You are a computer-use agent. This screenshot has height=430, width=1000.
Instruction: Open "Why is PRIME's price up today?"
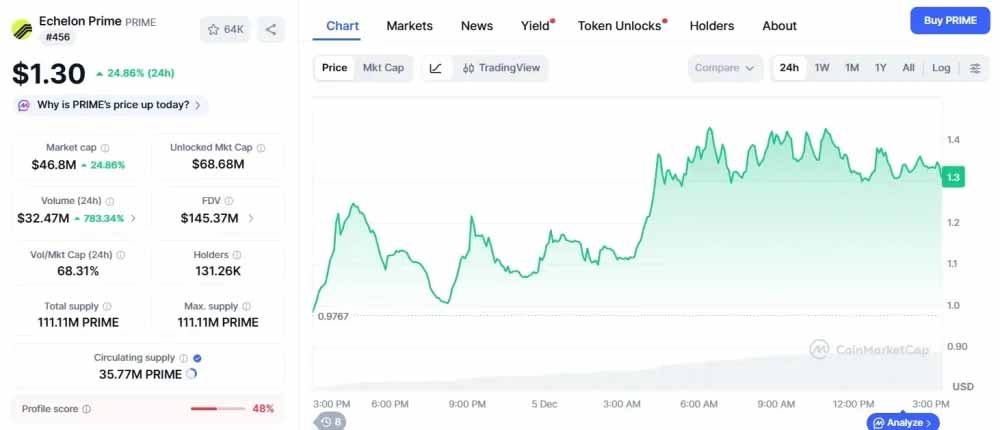(x=112, y=105)
